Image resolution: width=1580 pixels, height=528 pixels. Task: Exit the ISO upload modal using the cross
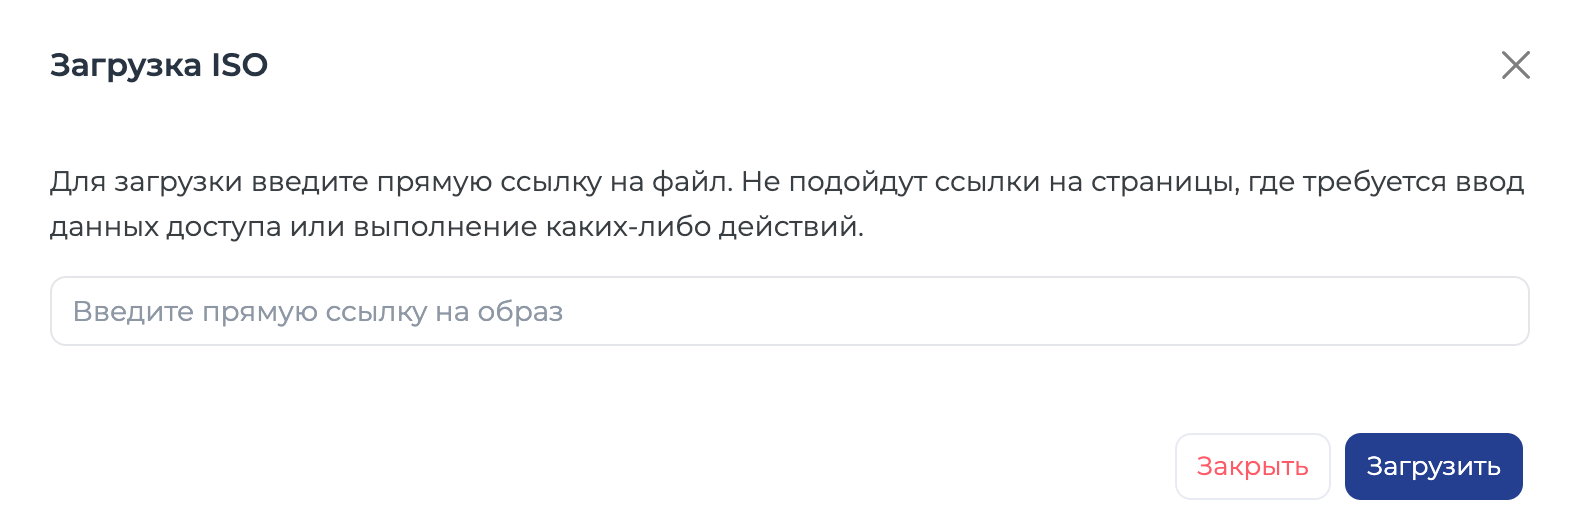pos(1516,65)
